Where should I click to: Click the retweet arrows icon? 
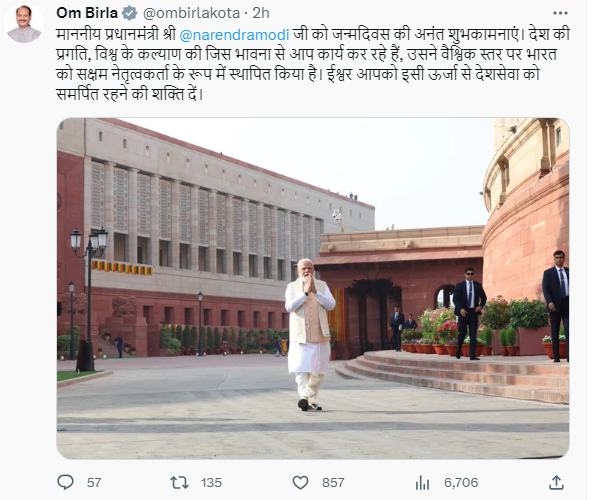tap(179, 482)
